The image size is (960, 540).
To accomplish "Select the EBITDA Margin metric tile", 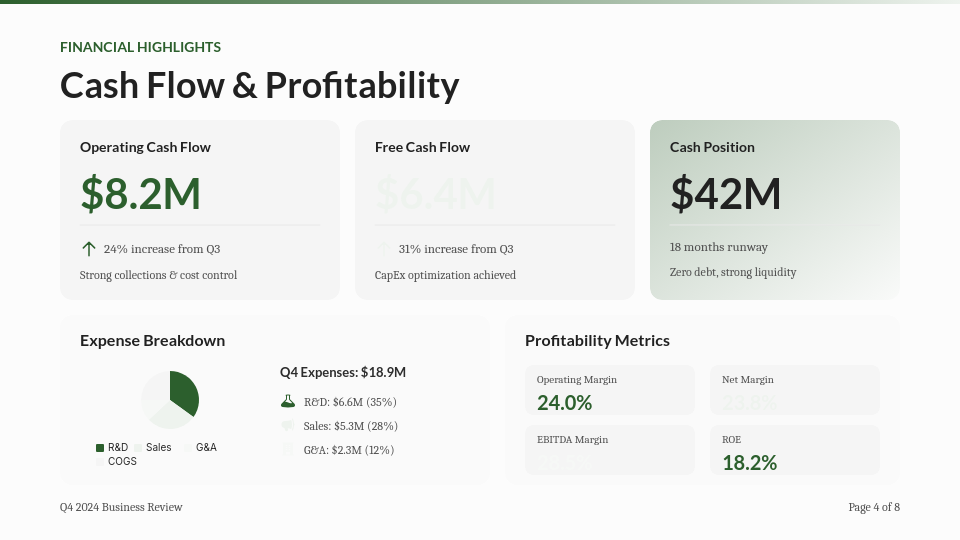I will click(609, 450).
